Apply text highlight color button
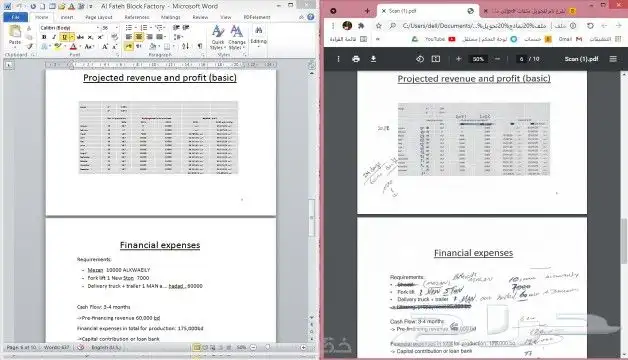 click(x=58, y=46)
